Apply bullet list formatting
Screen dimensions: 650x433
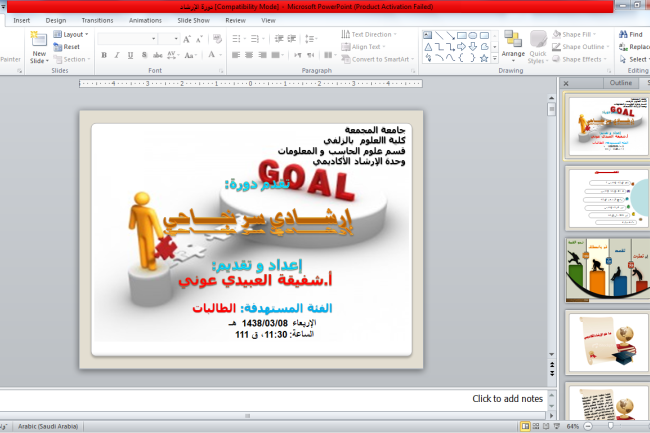238,39
